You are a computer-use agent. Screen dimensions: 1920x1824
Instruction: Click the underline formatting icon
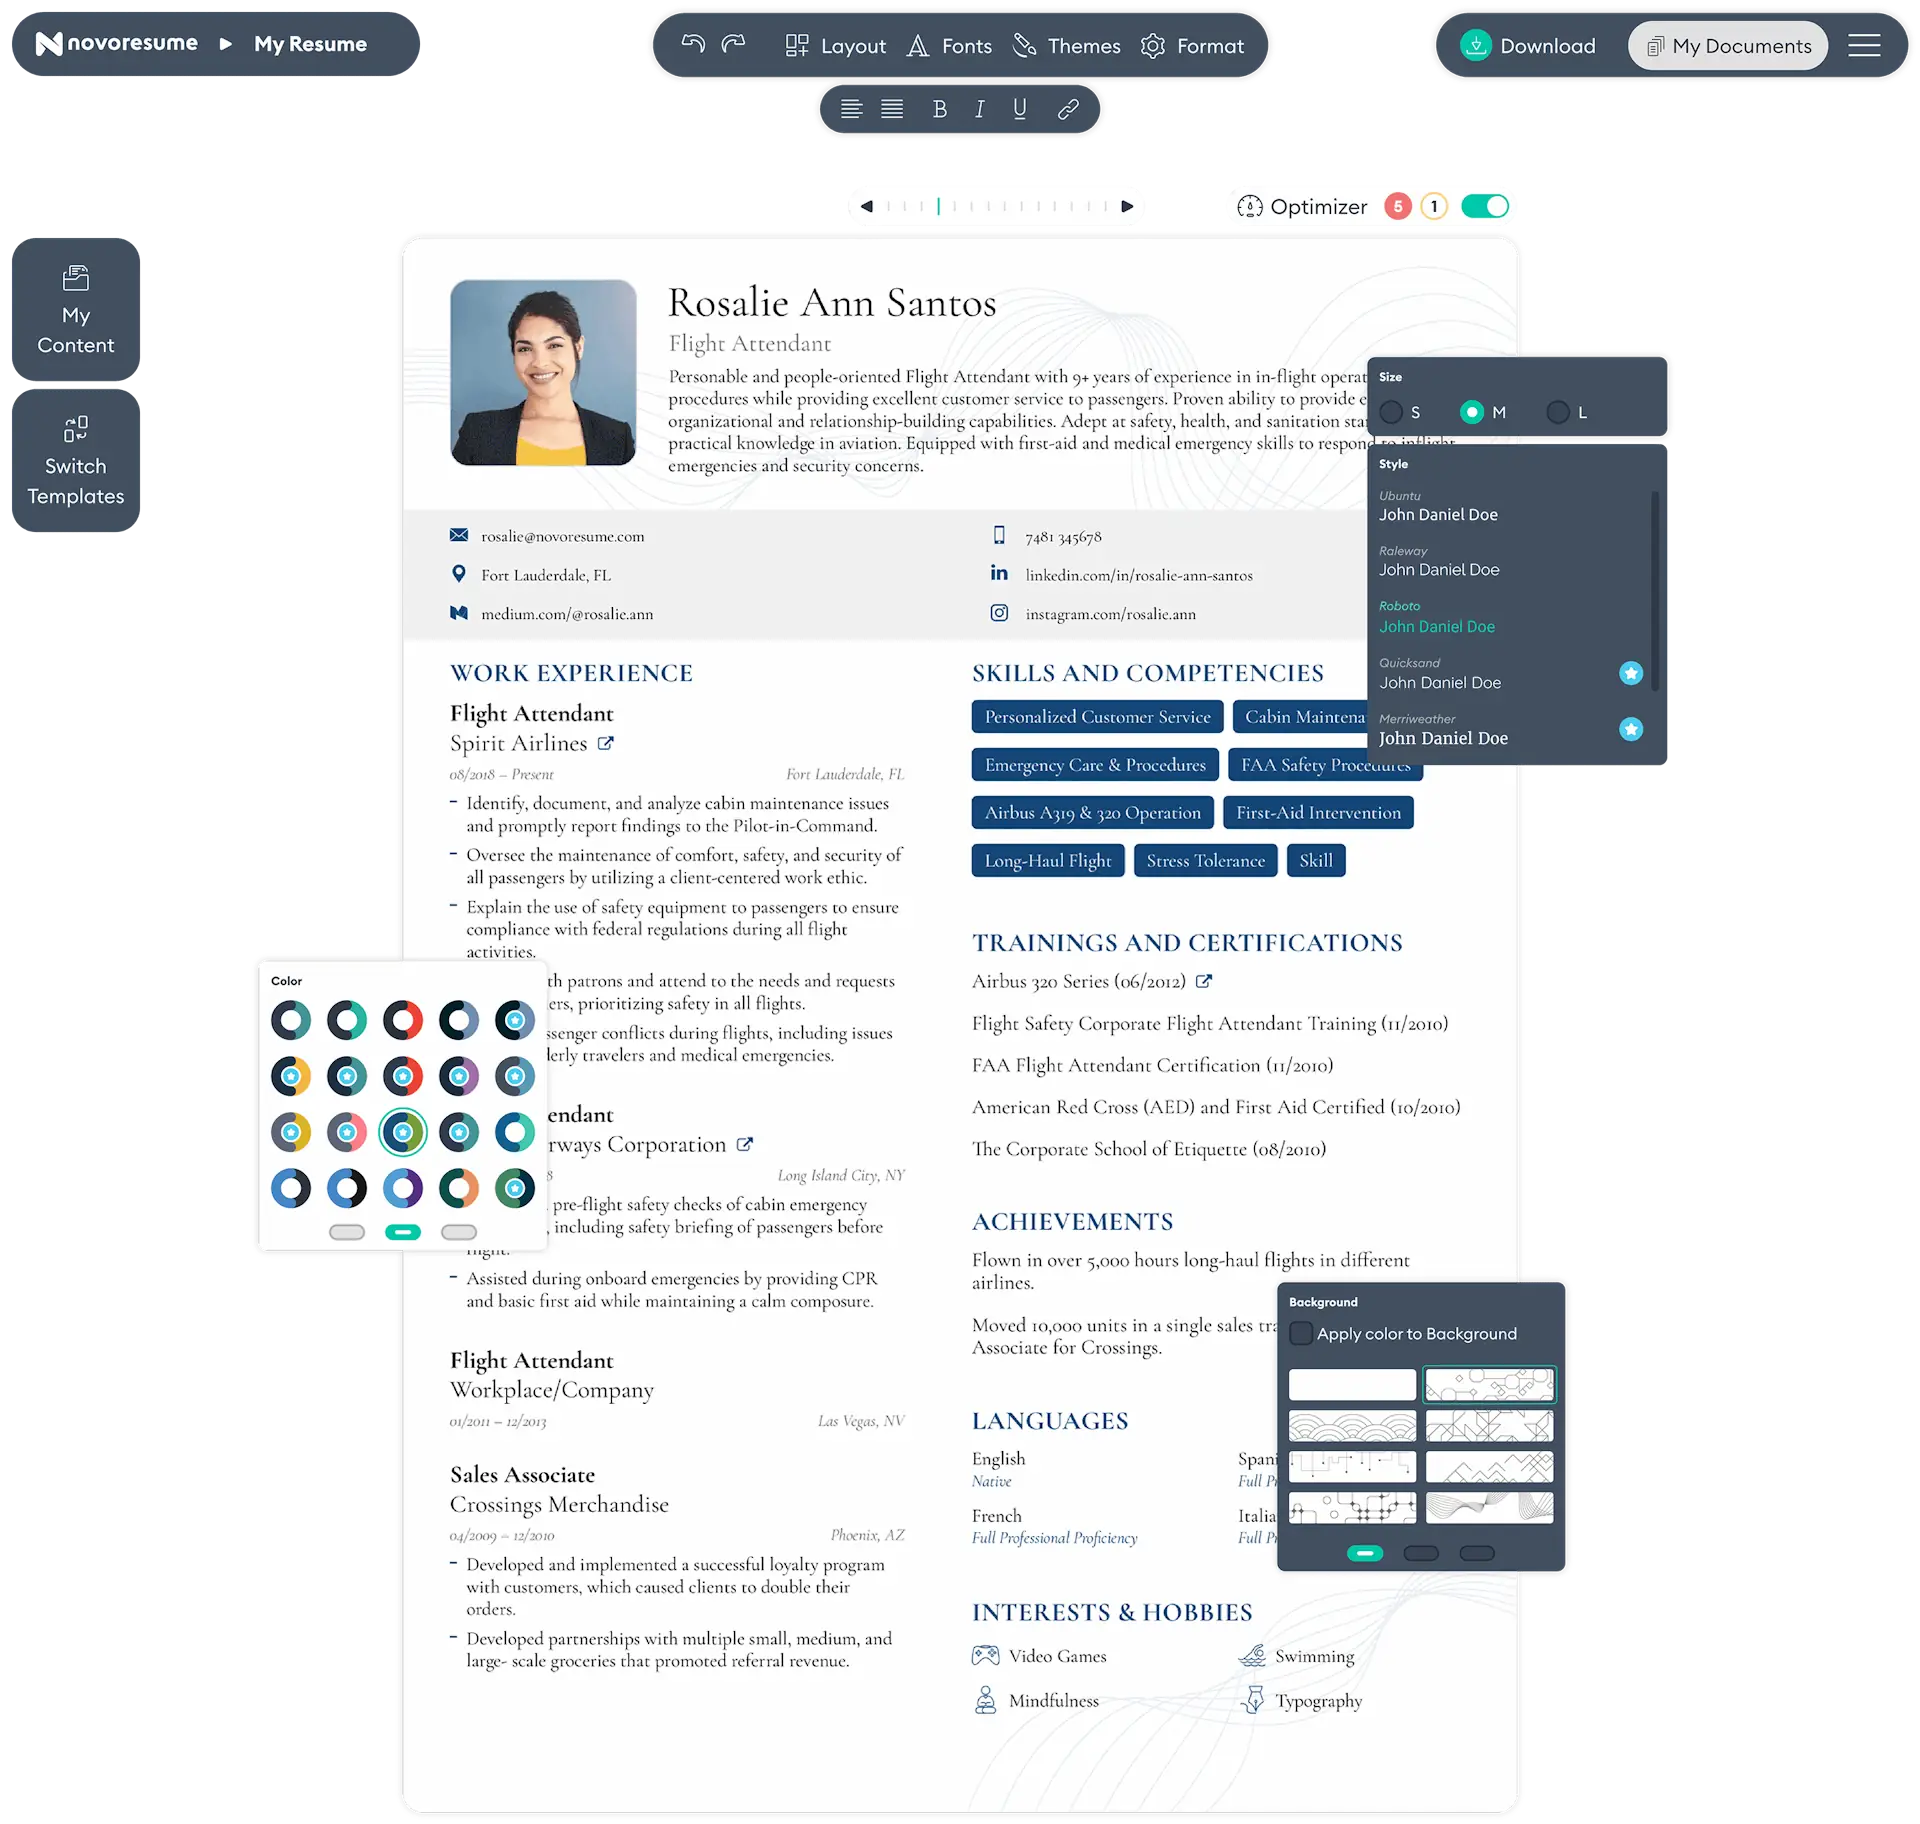coord(1020,110)
